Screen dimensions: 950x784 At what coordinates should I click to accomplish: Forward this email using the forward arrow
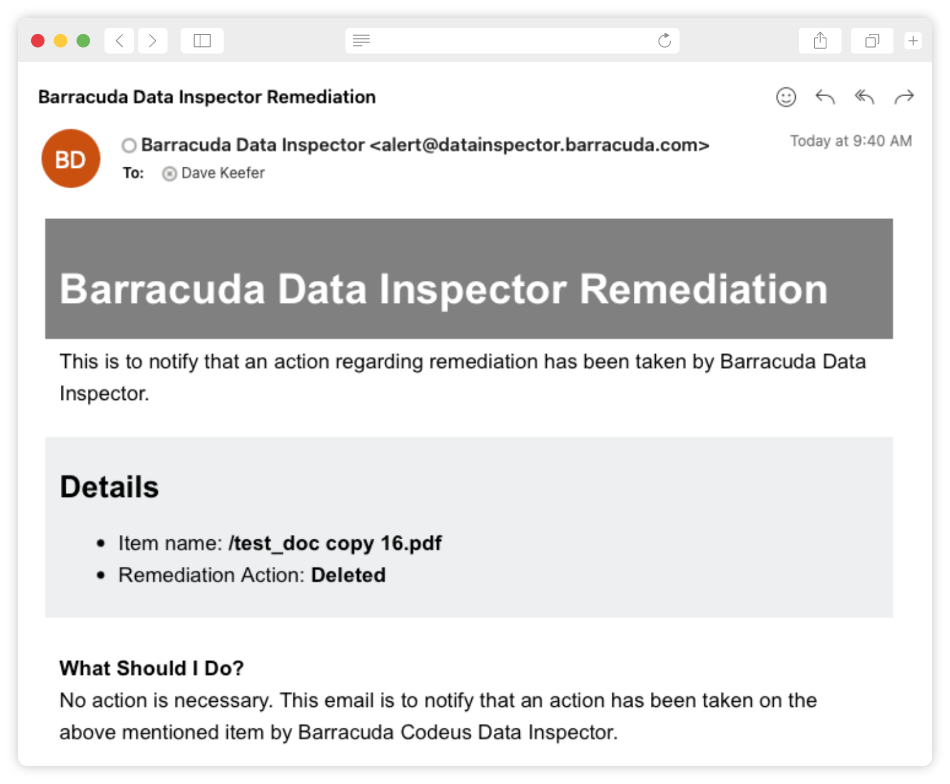pos(904,97)
